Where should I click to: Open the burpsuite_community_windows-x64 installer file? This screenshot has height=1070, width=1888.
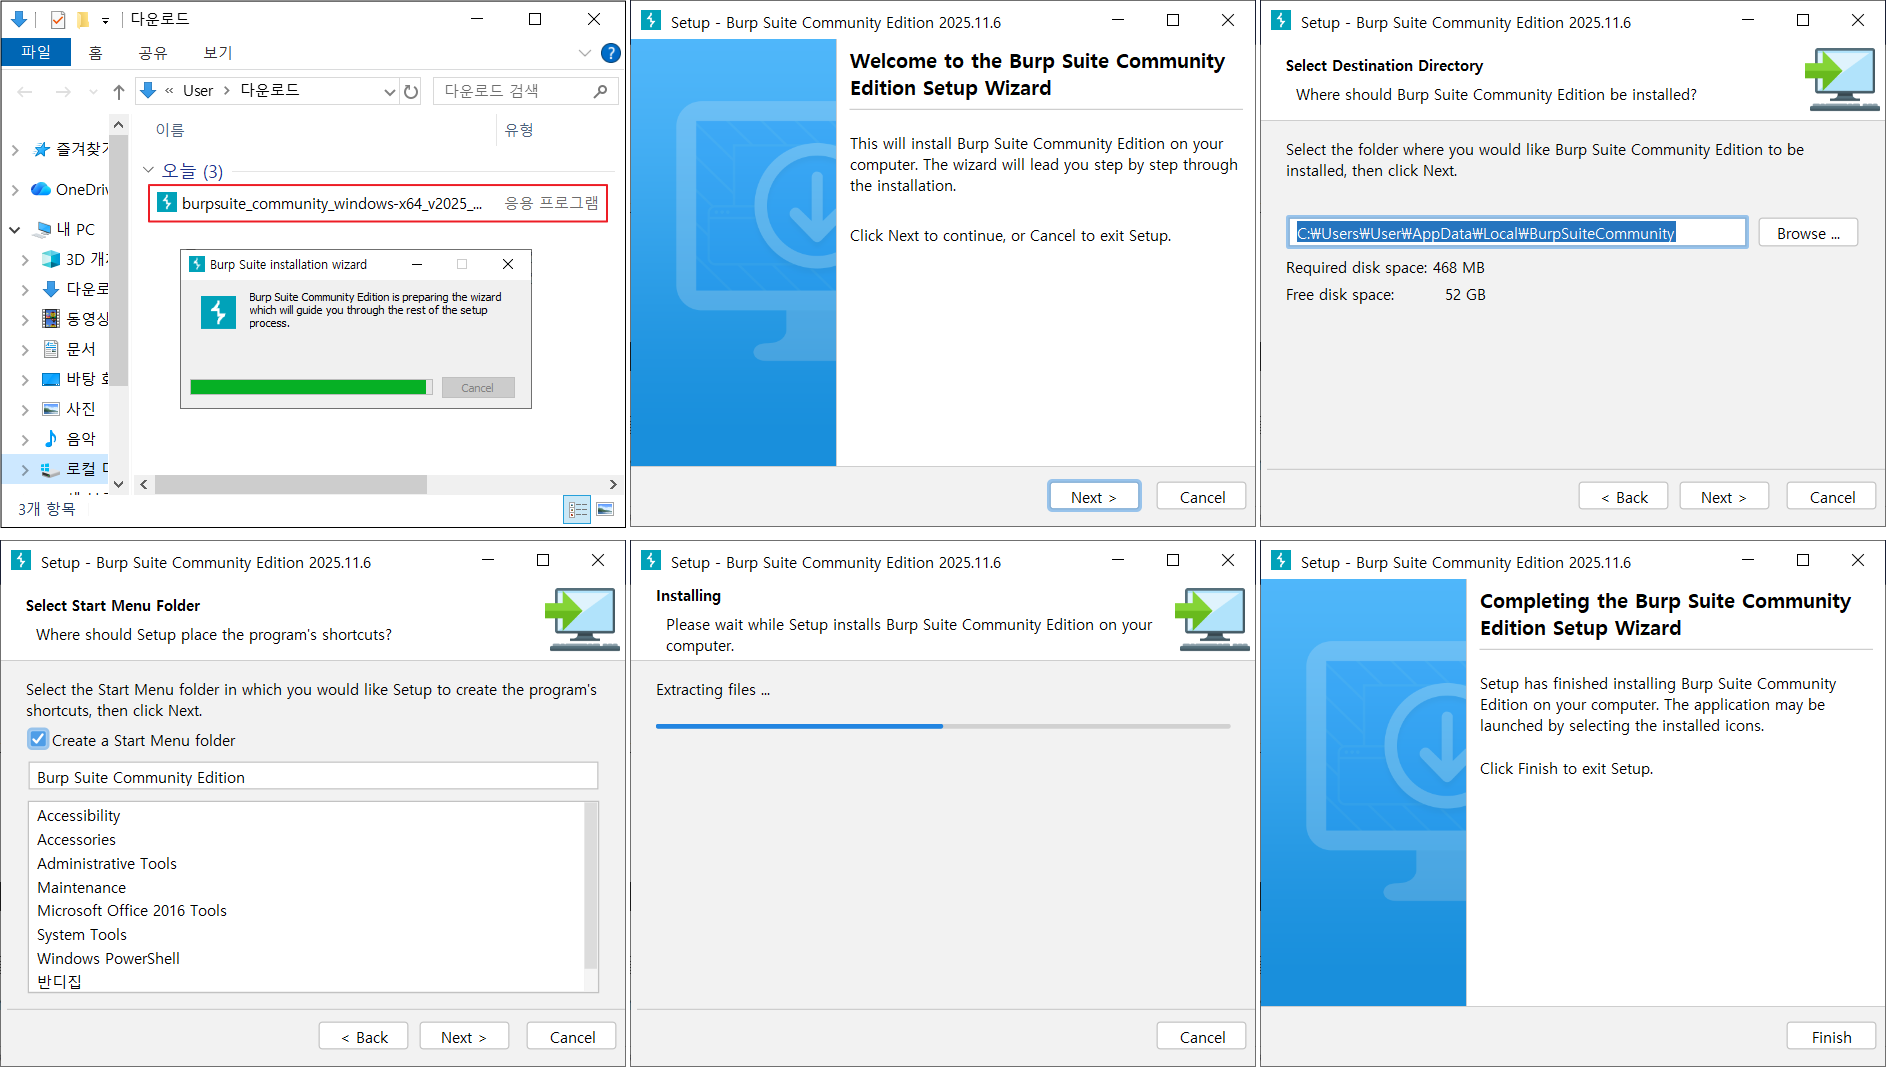coord(378,204)
